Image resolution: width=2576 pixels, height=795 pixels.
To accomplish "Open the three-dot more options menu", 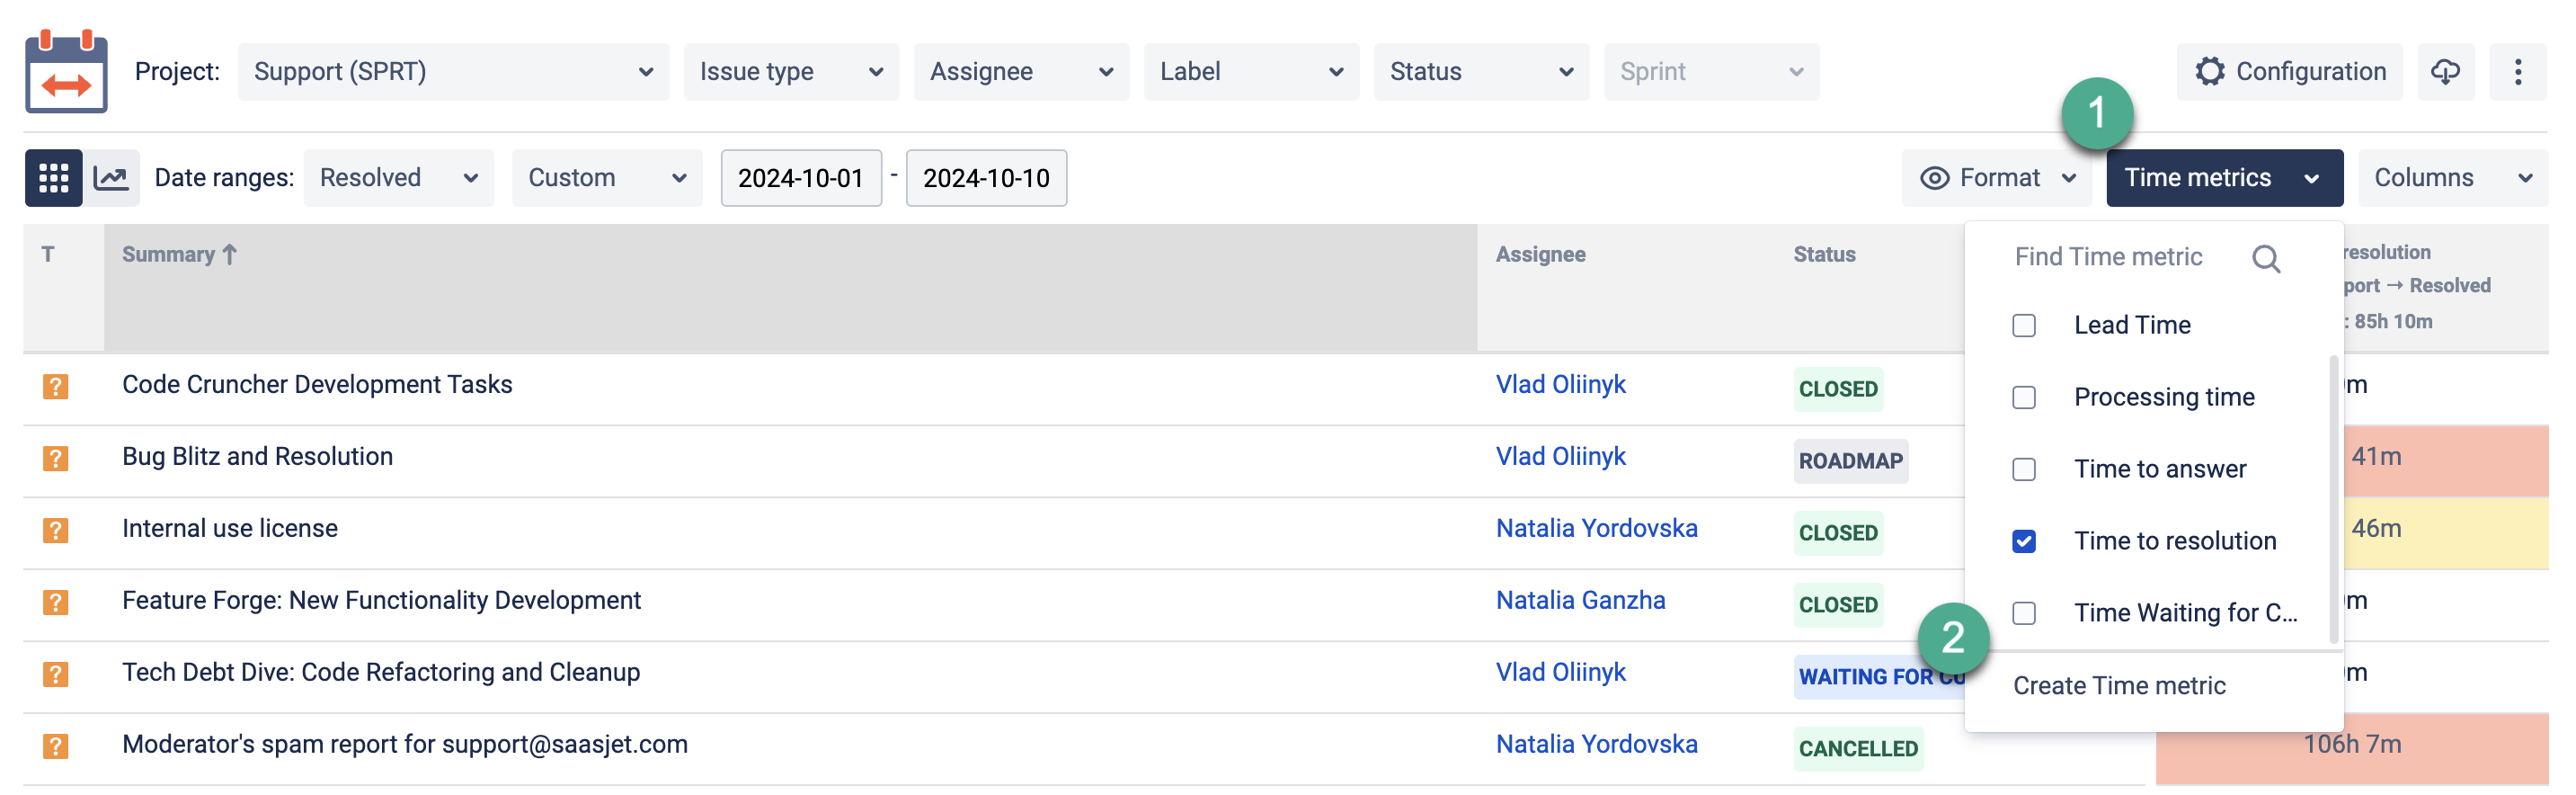I will [x=2517, y=72].
